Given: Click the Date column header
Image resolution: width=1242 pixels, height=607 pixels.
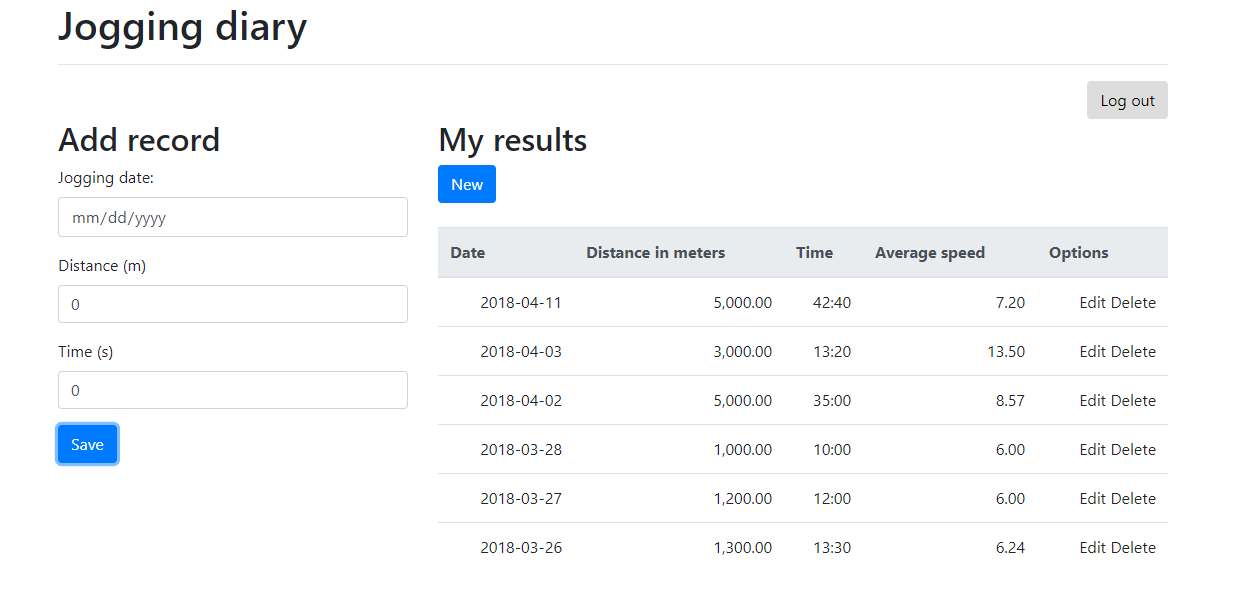Looking at the screenshot, I should coord(467,253).
